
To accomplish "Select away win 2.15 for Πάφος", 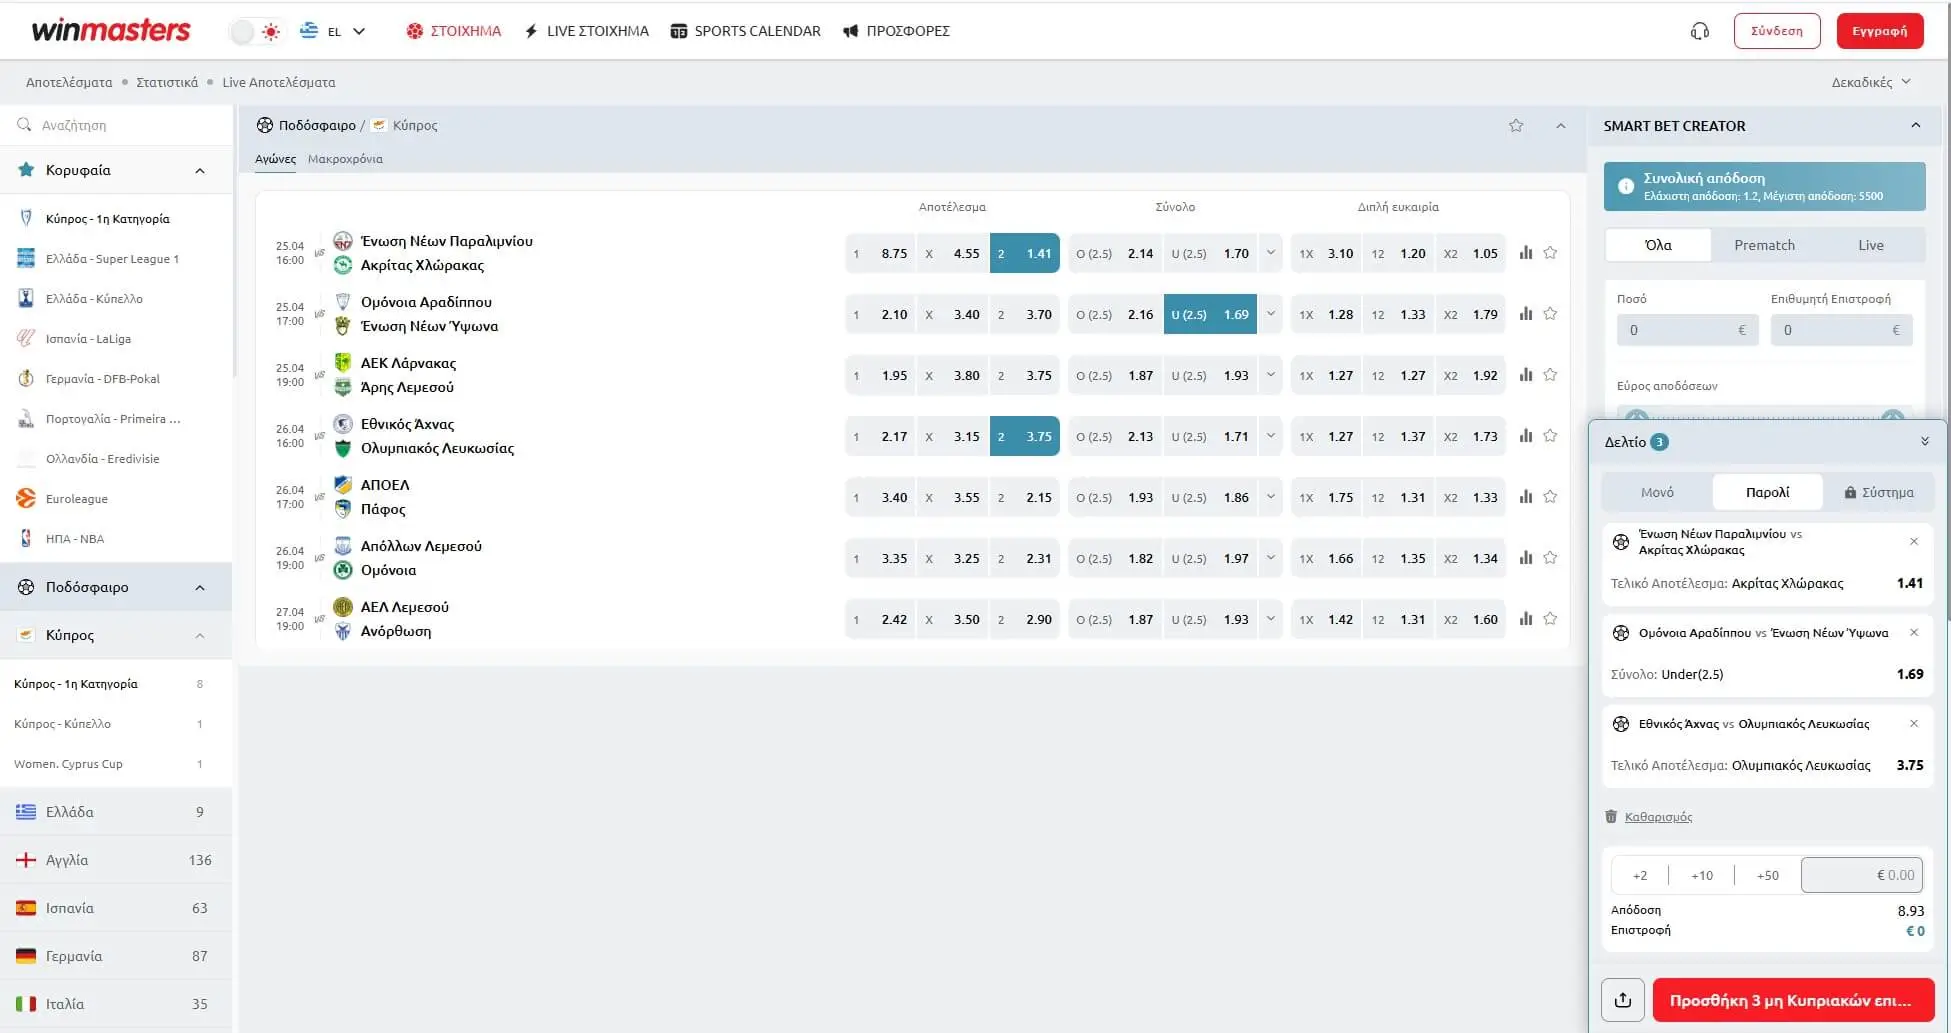I will coord(1025,497).
